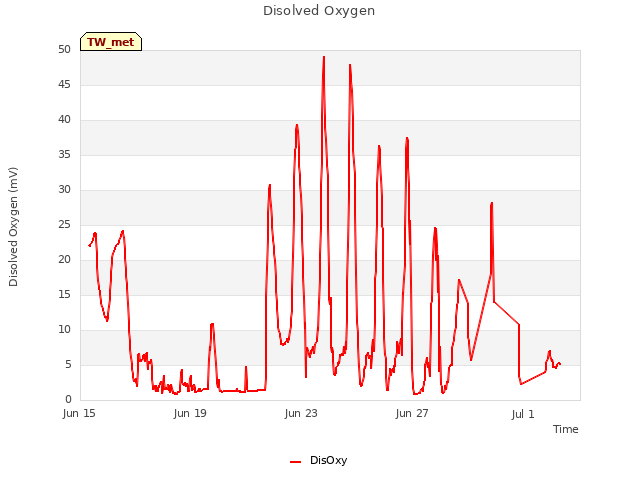Click the 40 value on y-axis
The image size is (640, 480).
64,120
